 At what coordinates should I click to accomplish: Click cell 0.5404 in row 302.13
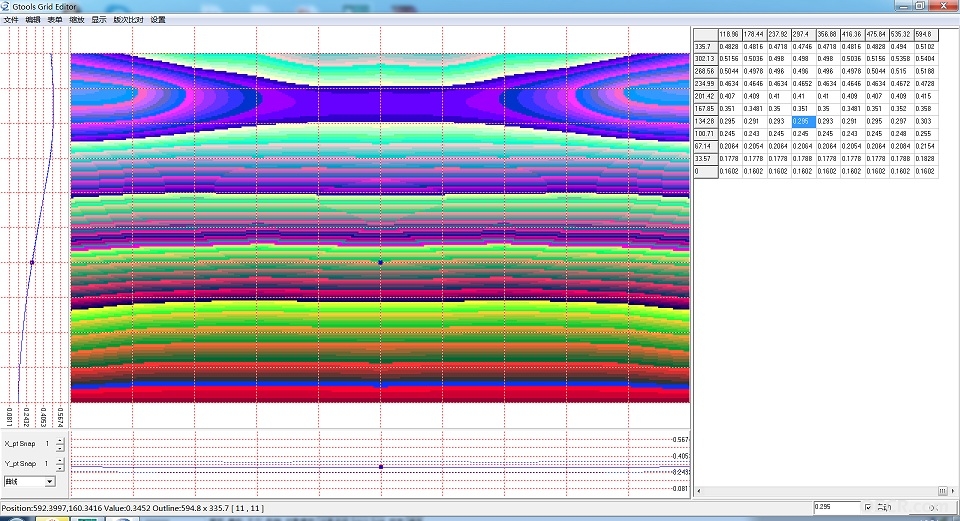click(926, 59)
